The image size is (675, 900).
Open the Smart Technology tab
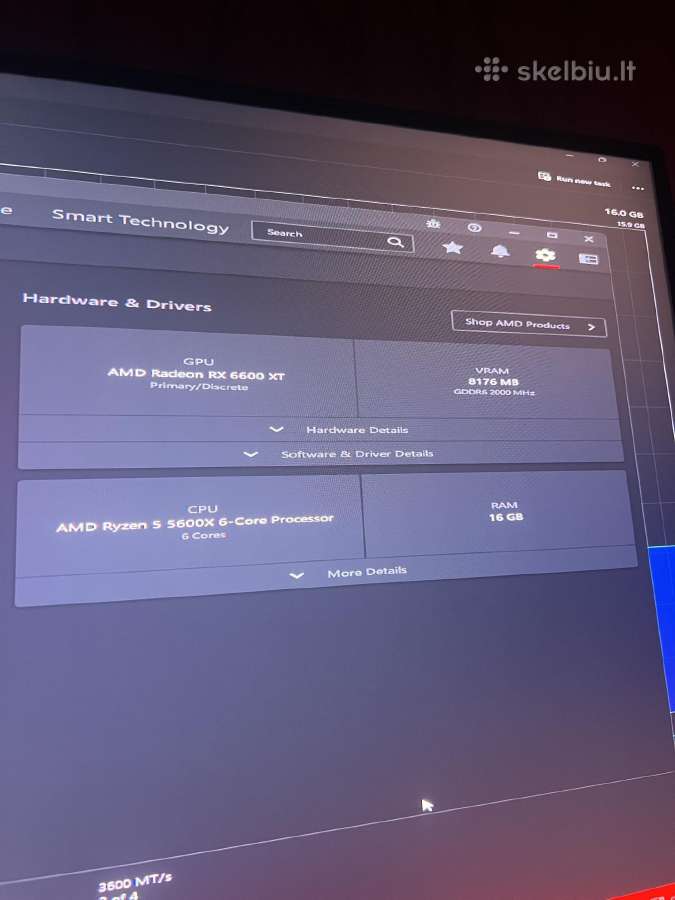[x=140, y=221]
